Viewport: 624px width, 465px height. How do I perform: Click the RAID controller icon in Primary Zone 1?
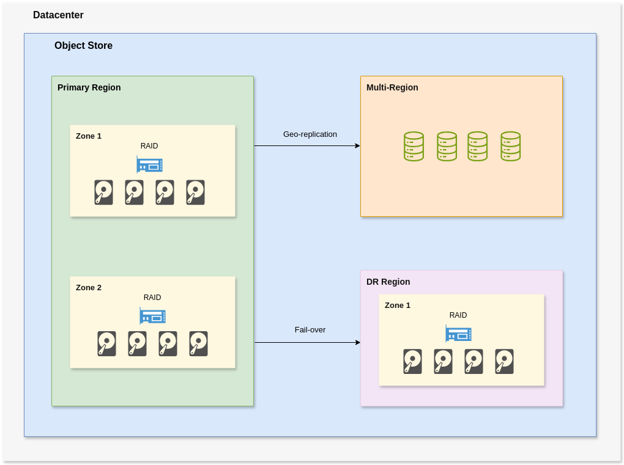pyautogui.click(x=149, y=164)
